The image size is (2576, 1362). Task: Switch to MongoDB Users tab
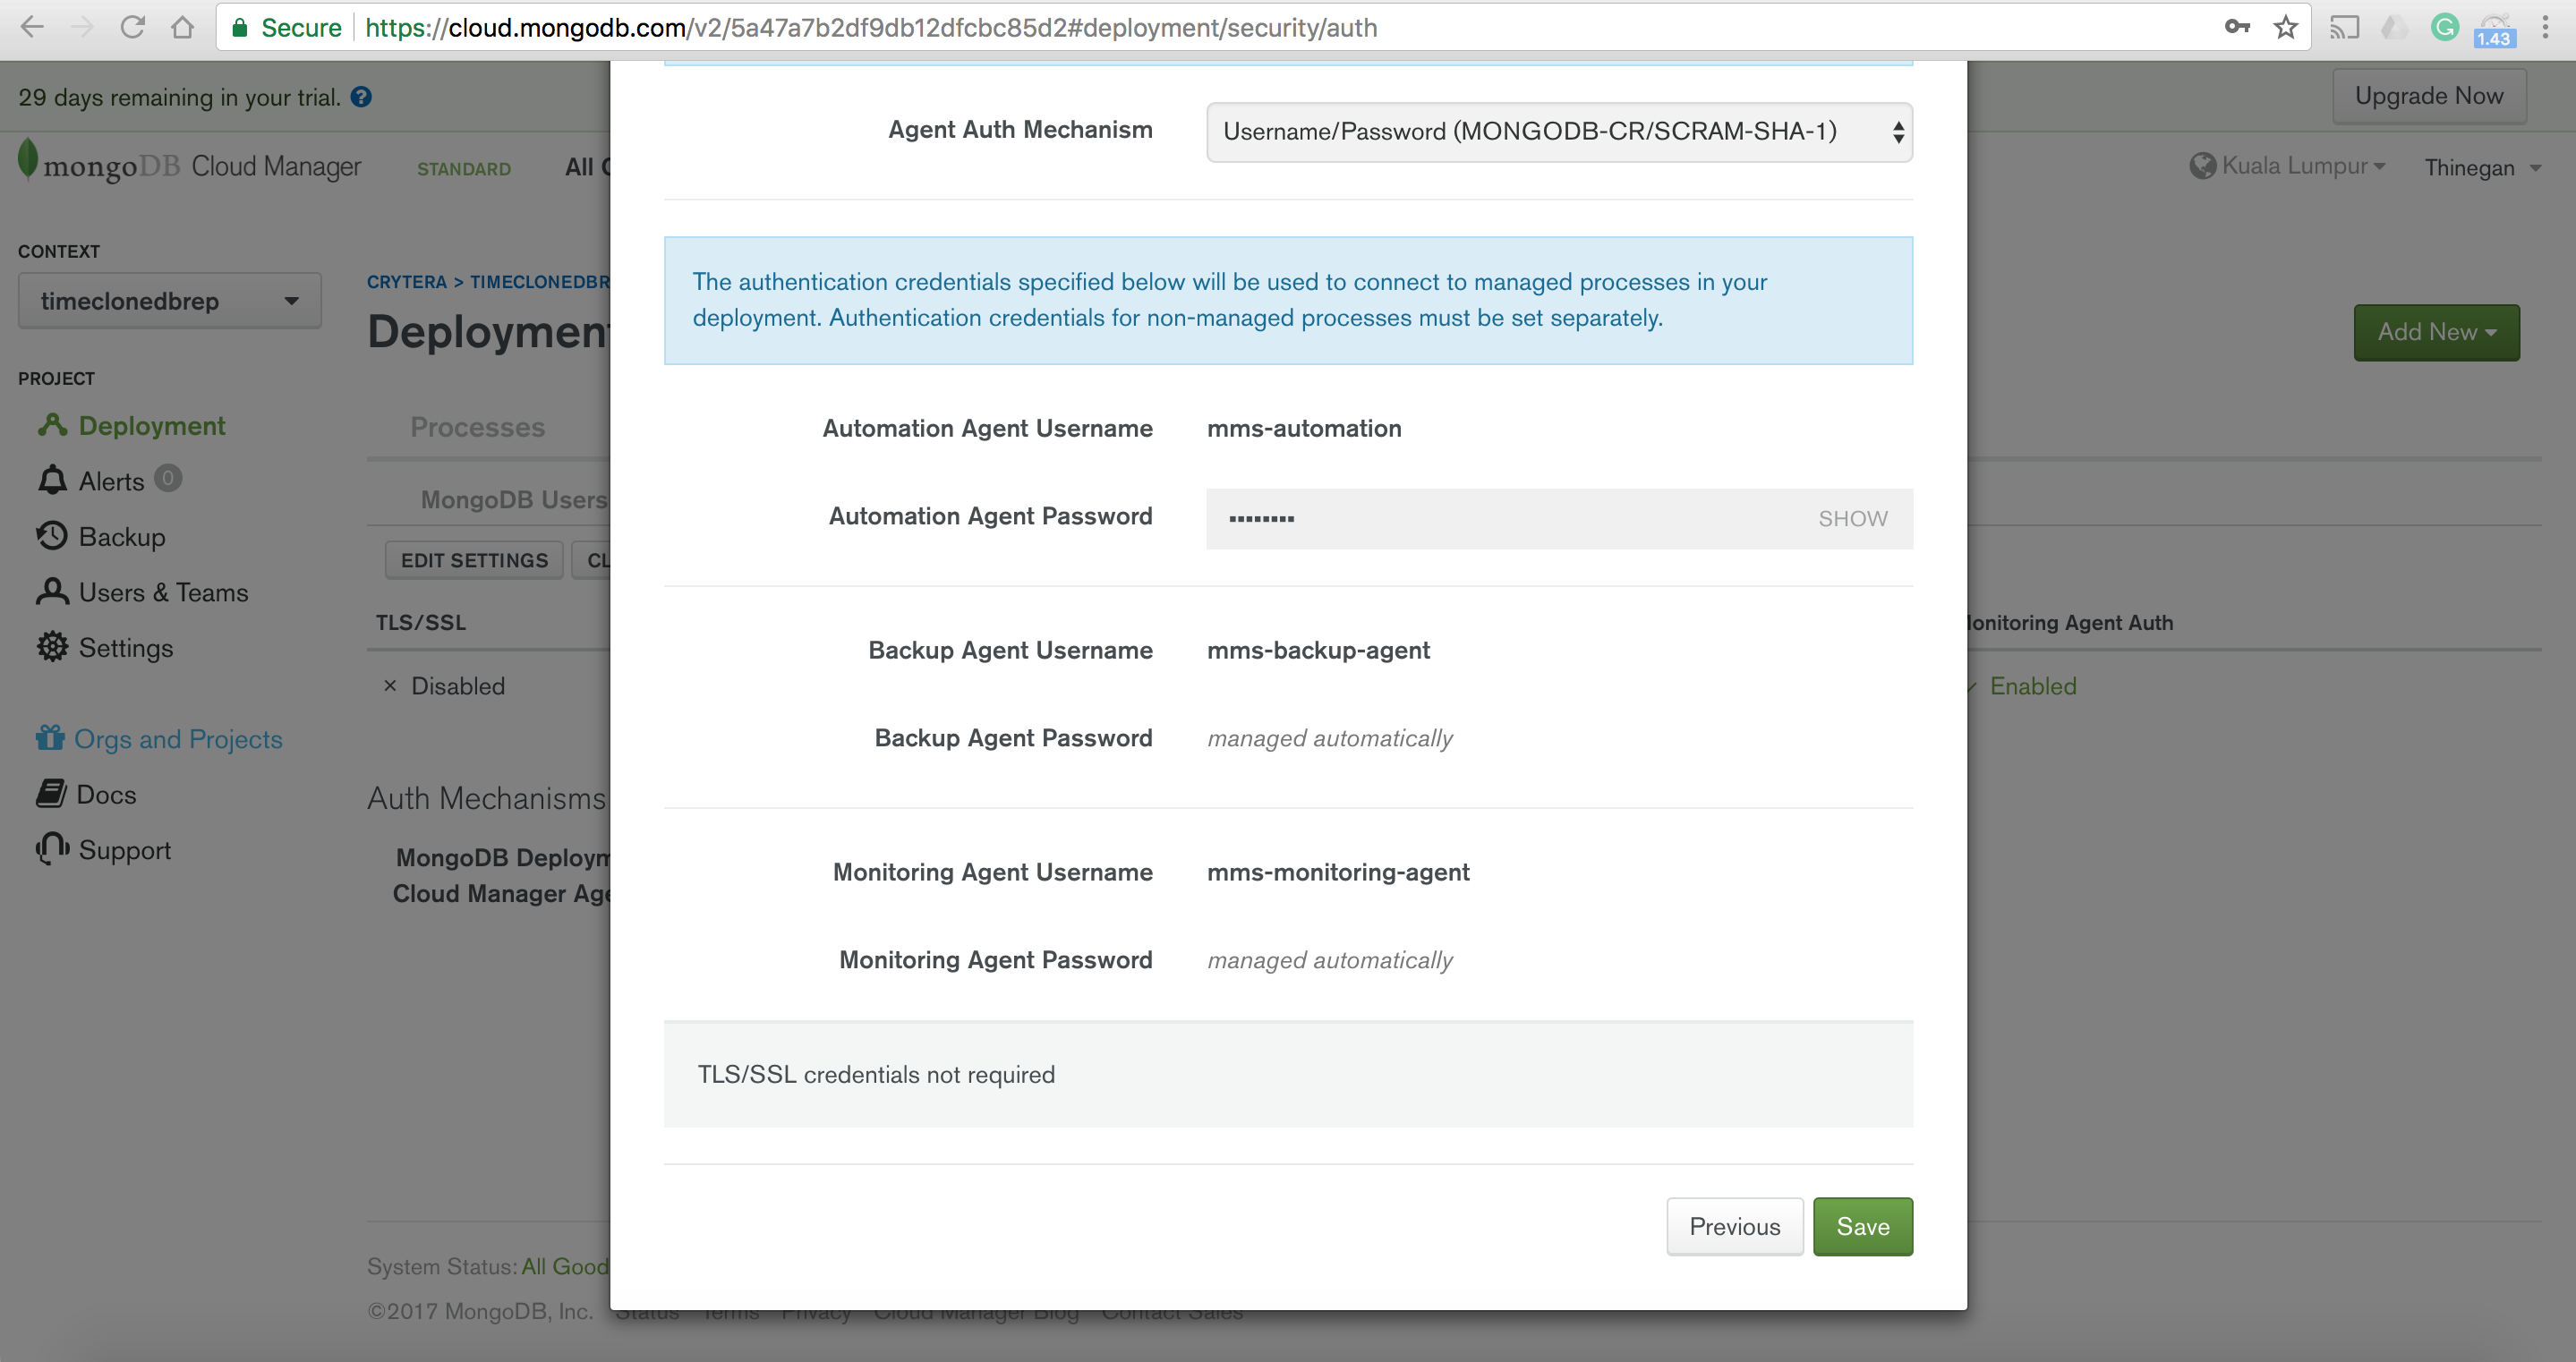pyautogui.click(x=514, y=499)
